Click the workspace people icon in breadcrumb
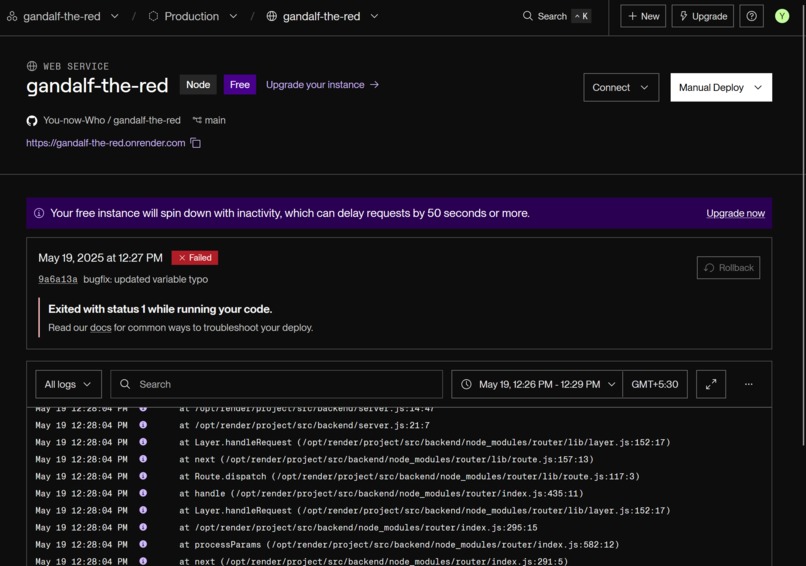Image resolution: width=806 pixels, height=566 pixels. coord(12,16)
